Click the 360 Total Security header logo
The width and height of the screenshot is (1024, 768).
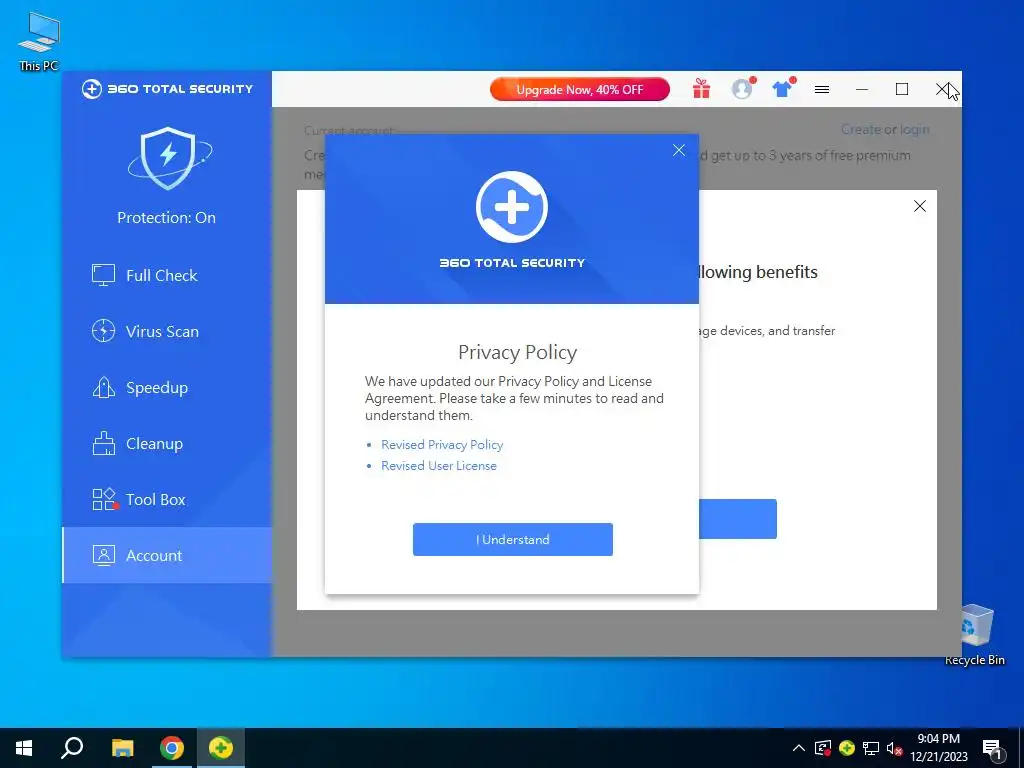tap(167, 89)
